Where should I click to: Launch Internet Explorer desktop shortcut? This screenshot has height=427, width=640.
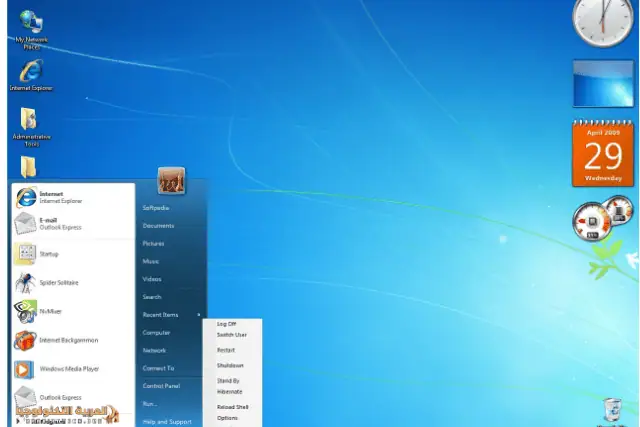(x=31, y=75)
